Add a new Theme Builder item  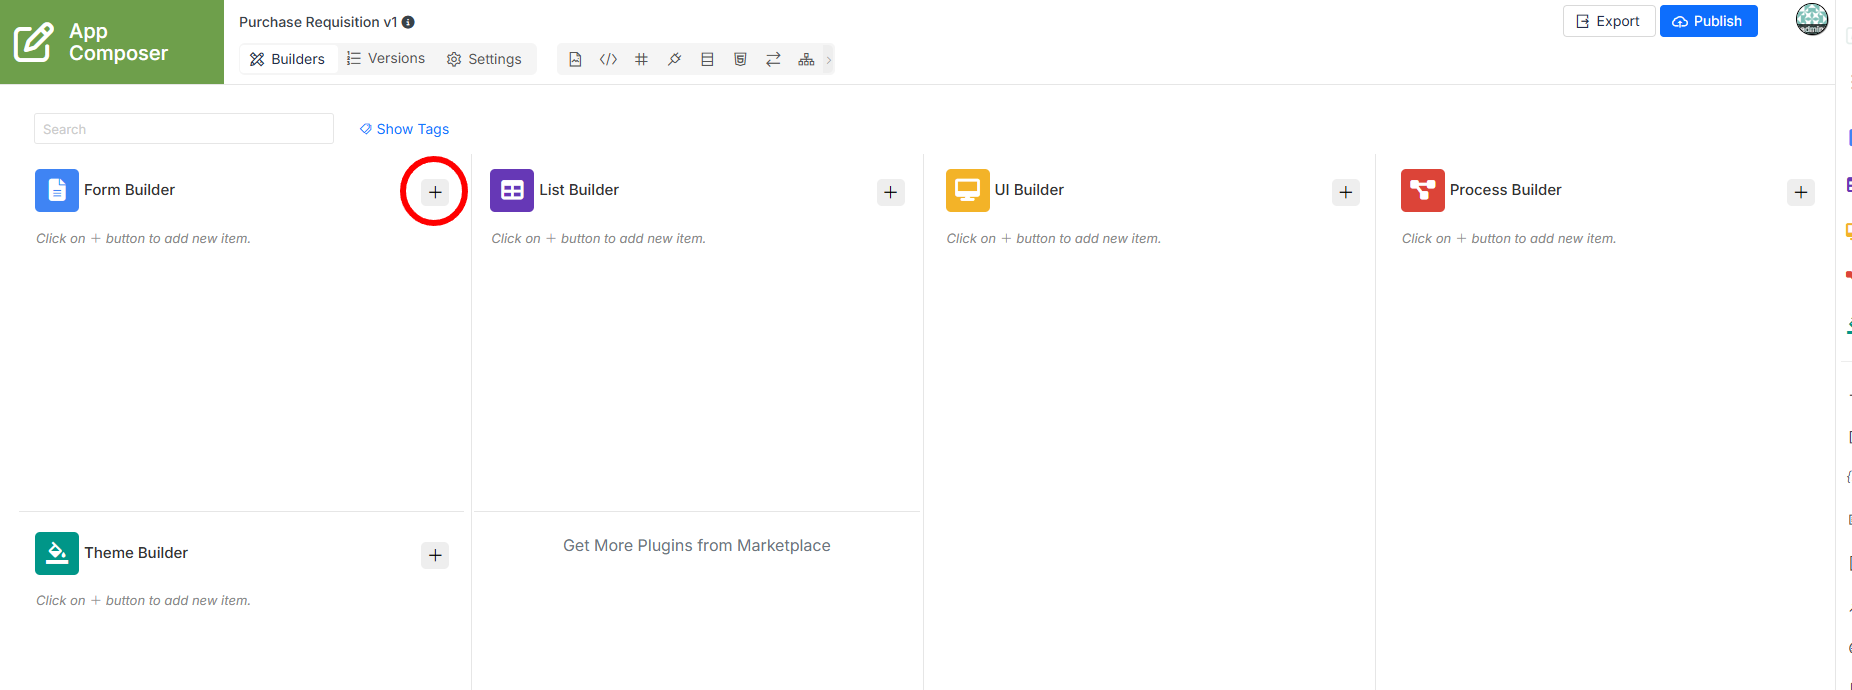coord(435,555)
